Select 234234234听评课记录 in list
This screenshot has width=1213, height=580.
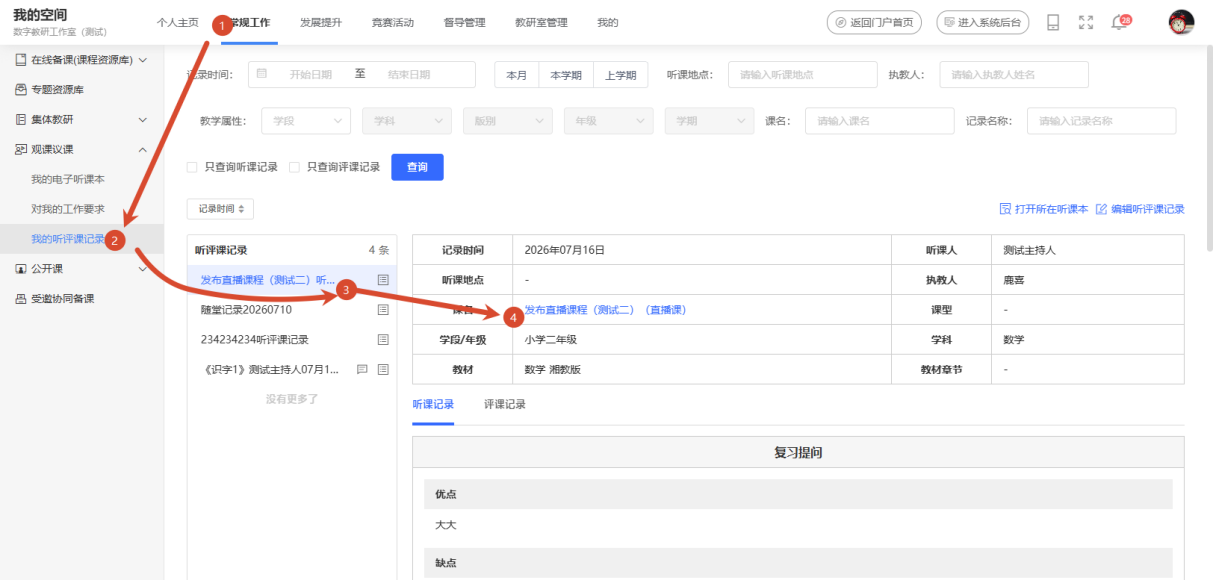[292, 339]
